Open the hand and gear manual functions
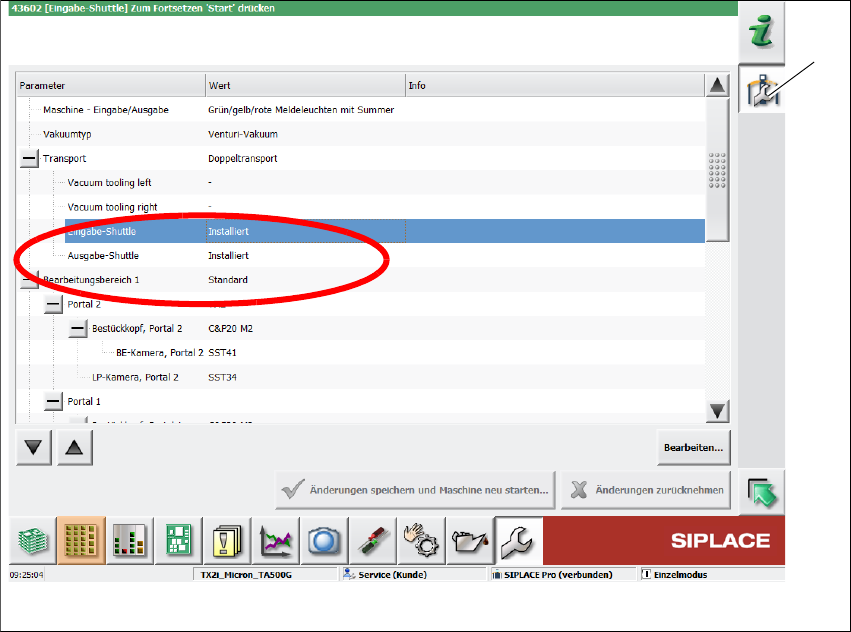 (422, 541)
